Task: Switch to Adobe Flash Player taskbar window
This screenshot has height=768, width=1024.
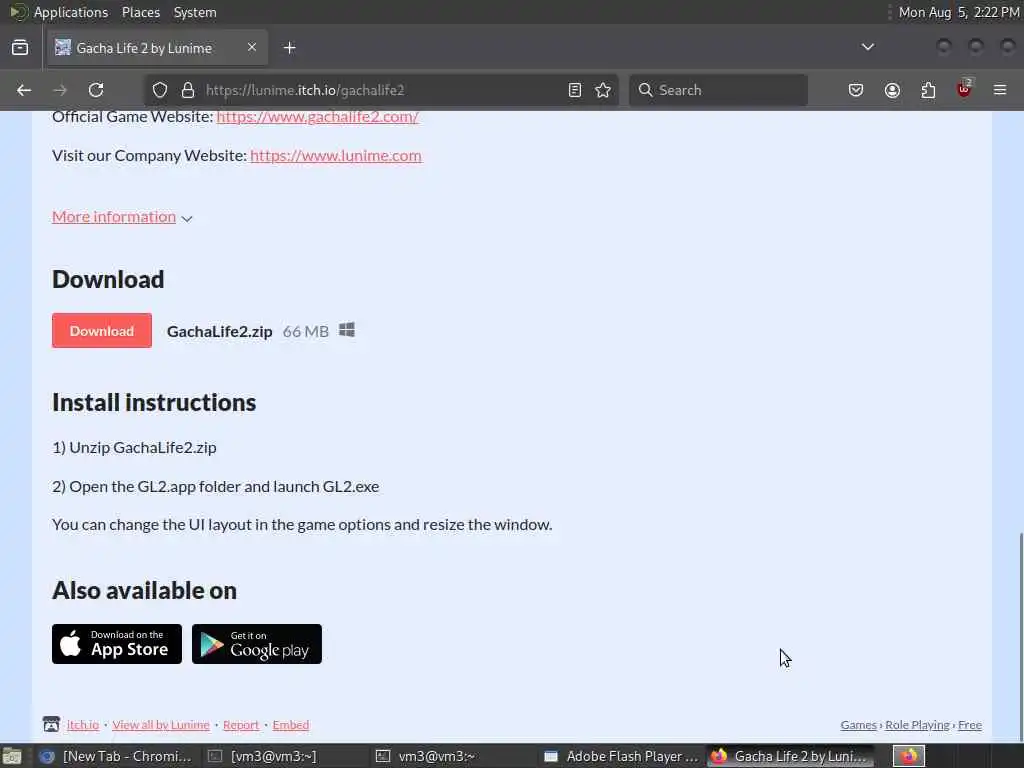Action: click(620, 756)
